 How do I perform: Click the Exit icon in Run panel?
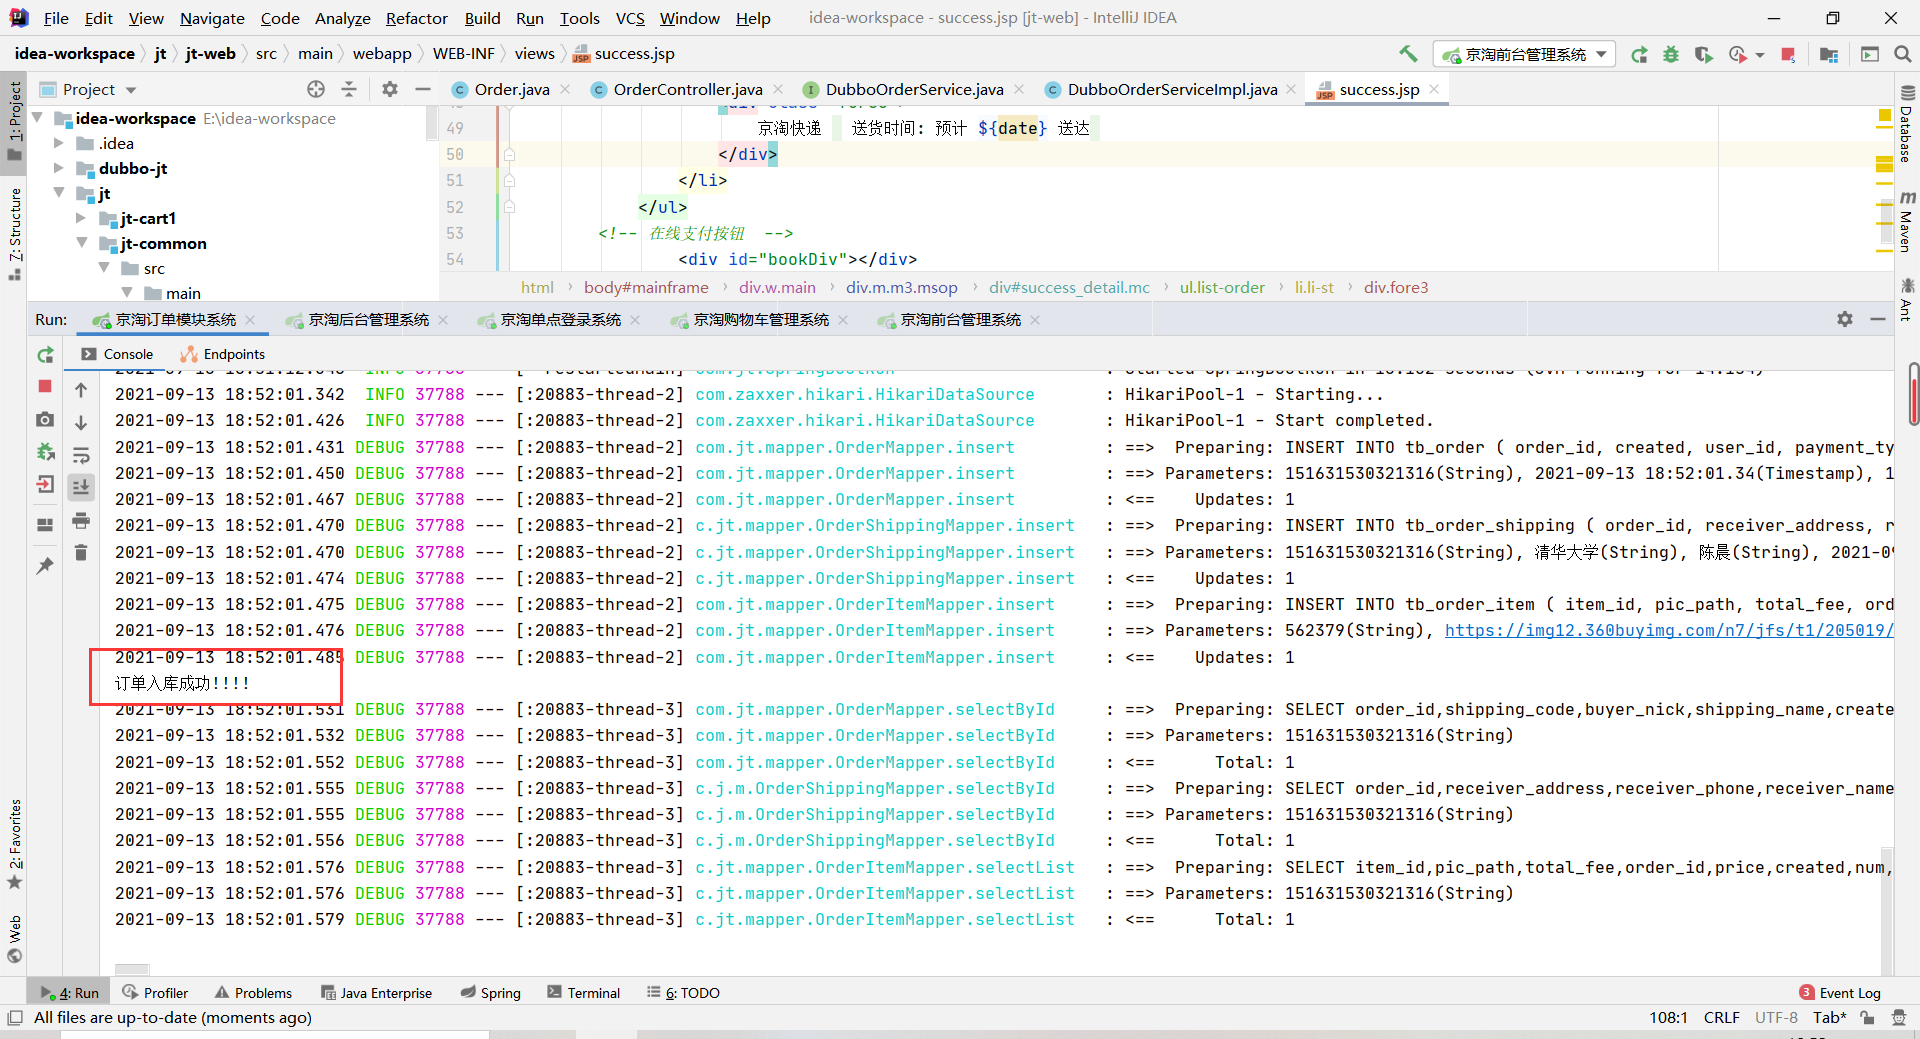point(45,485)
